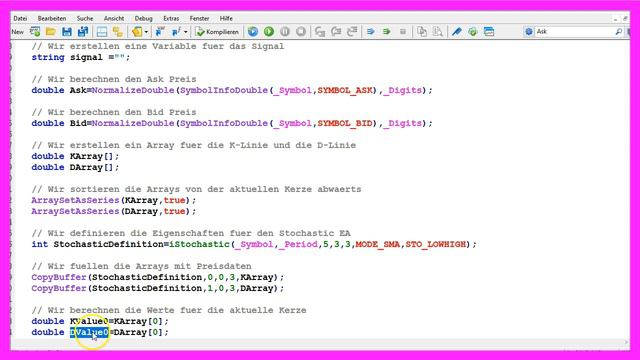Click the iStochastic function name
Viewport: 640px width, 360px height.
pyautogui.click(x=200, y=244)
